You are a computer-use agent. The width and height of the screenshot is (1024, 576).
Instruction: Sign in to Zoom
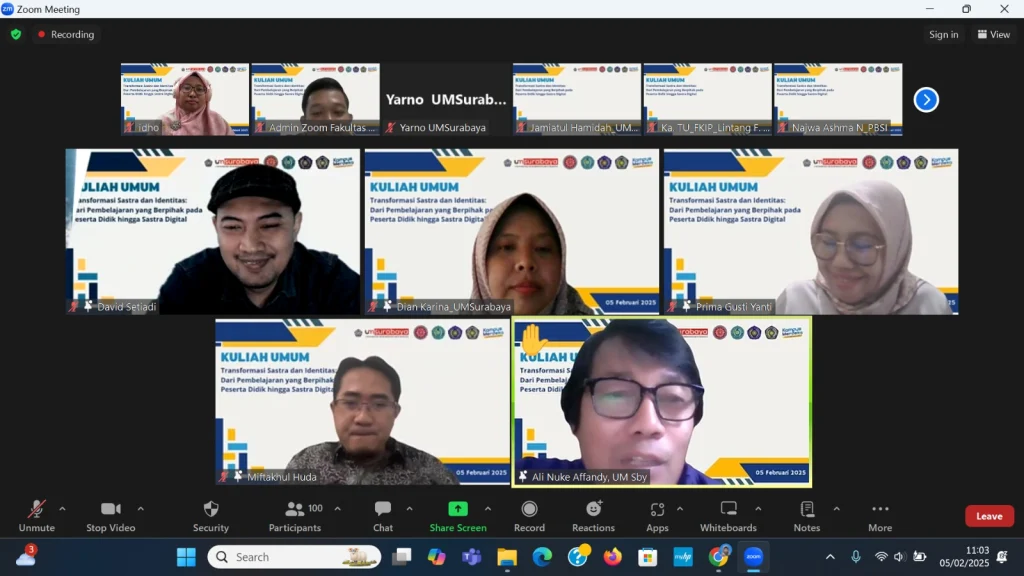point(942,33)
